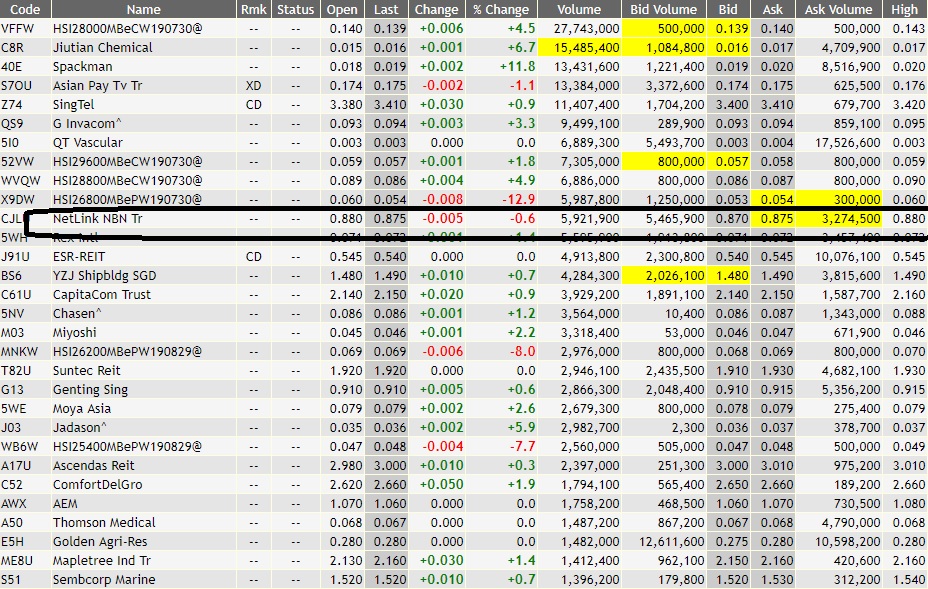928x589 pixels.
Task: Click stock code 52VW
Action: (17, 162)
